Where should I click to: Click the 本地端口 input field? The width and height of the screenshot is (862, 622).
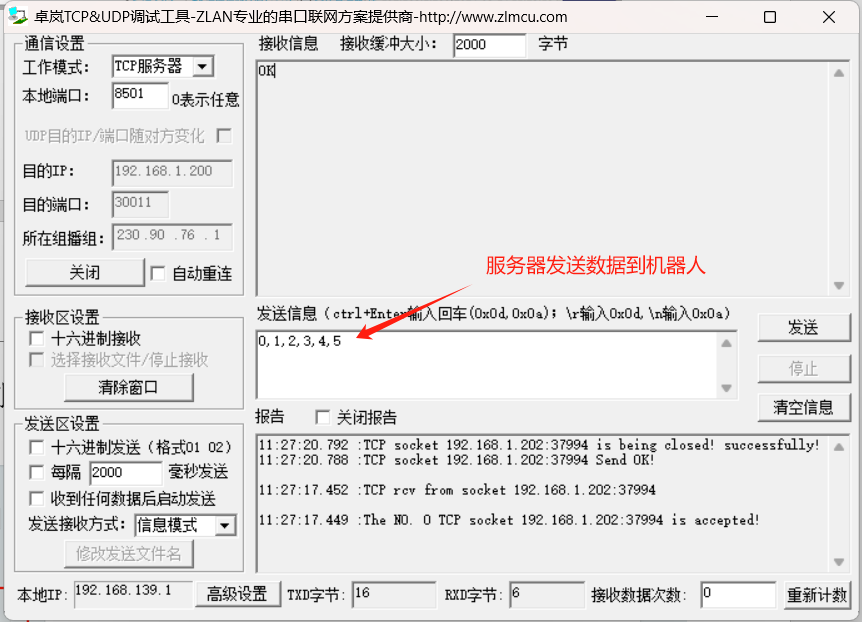pos(140,96)
